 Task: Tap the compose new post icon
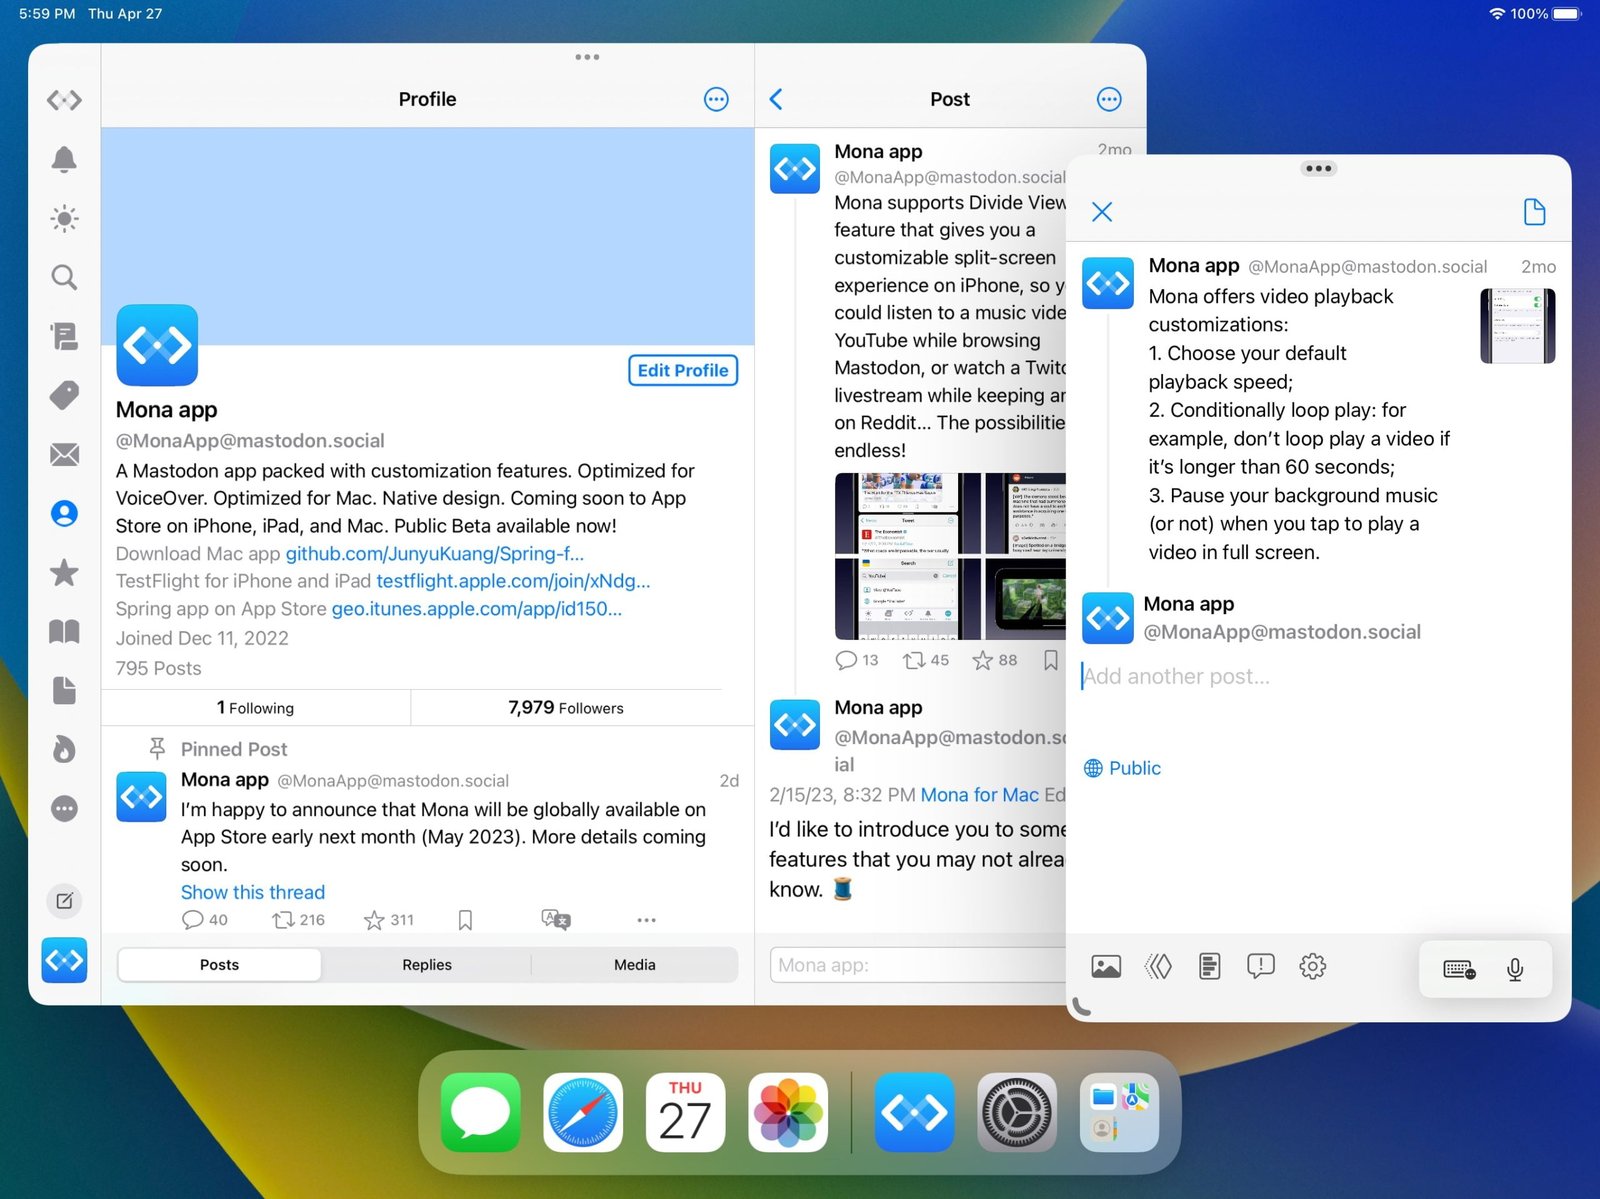coord(64,901)
